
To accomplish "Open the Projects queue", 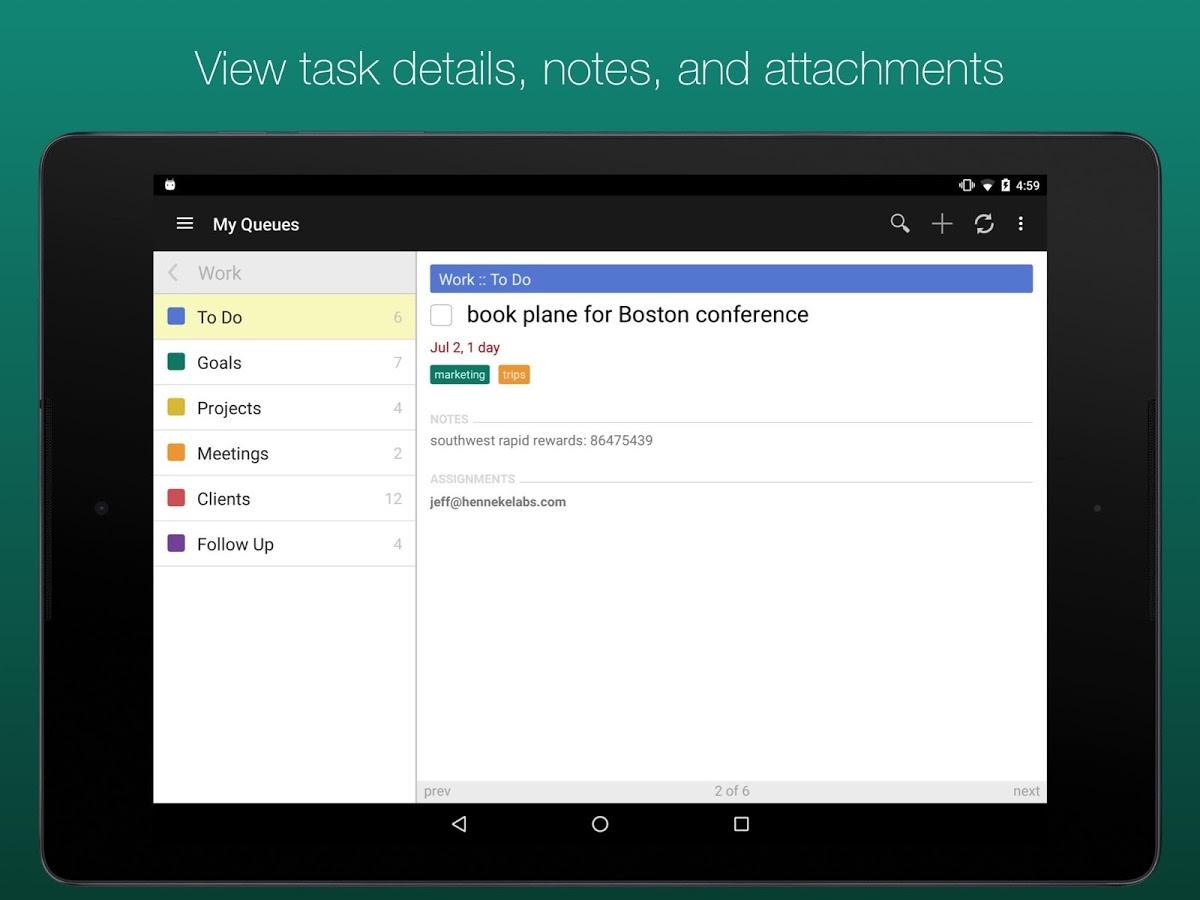I will (x=285, y=408).
